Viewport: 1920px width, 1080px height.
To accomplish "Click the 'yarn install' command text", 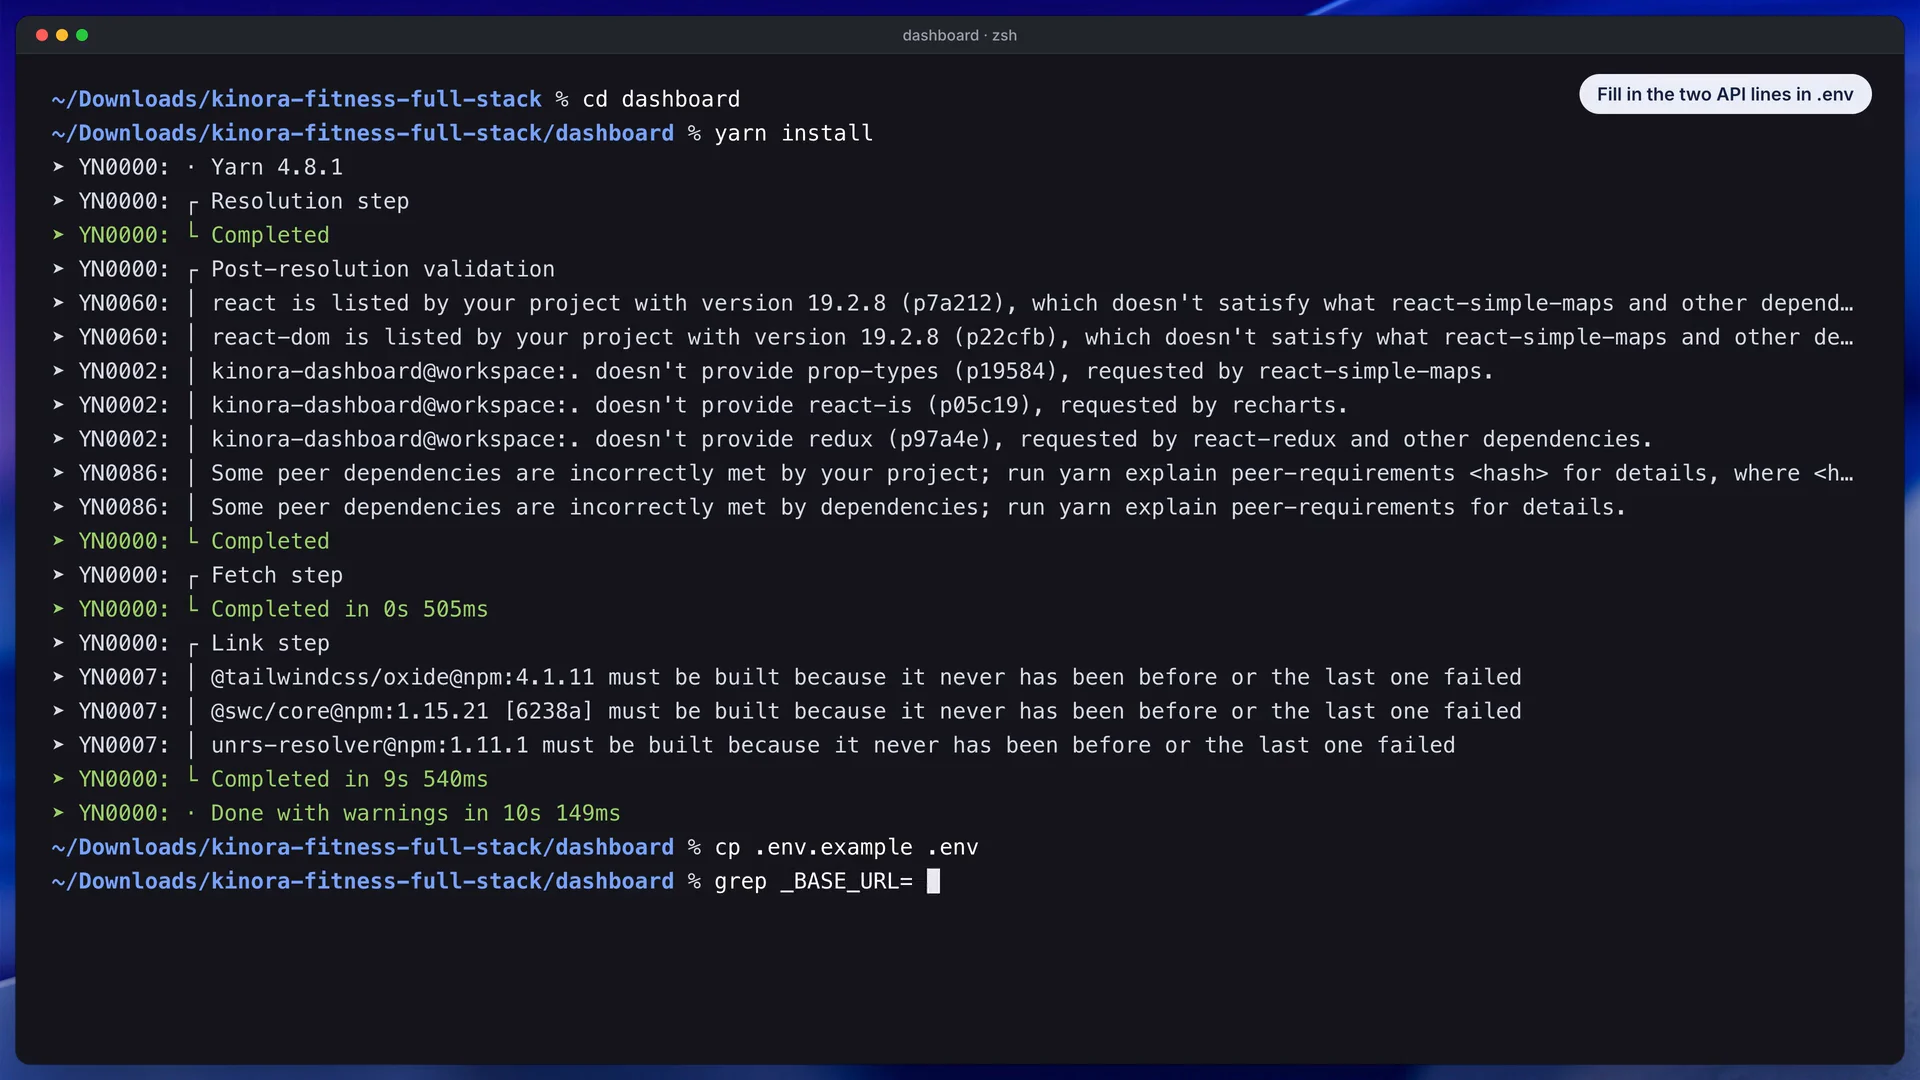I will [x=793, y=133].
